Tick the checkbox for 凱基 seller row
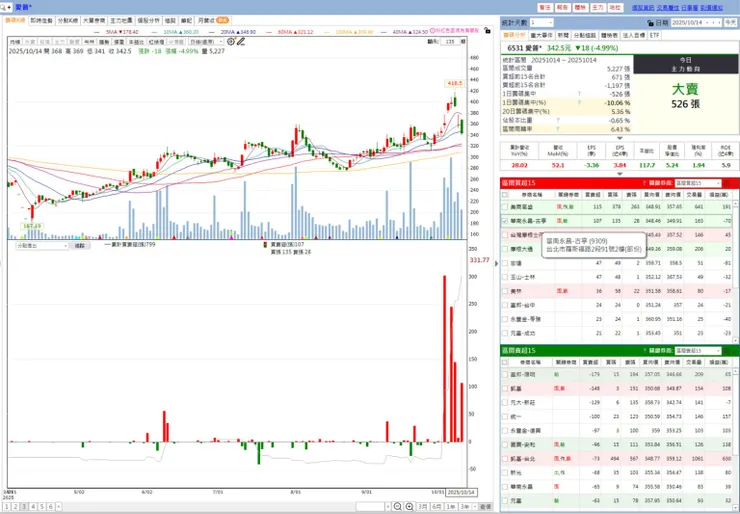This screenshot has height=514, width=740. 505,388
